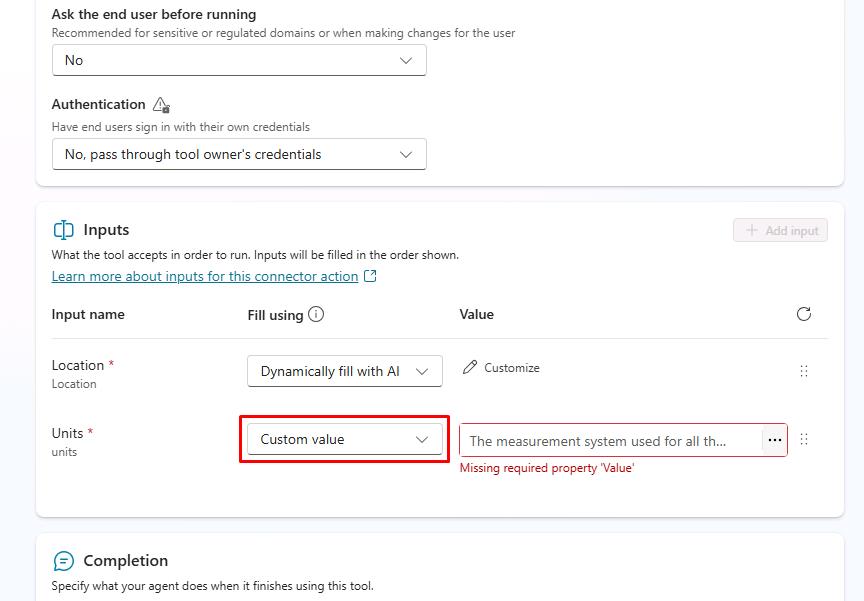Click the Customize pencil icon
The image size is (864, 601).
[x=470, y=368]
